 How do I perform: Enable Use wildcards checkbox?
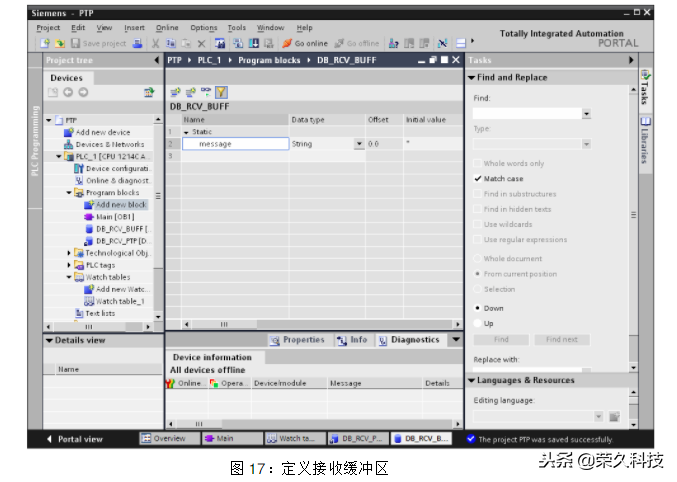click(477, 224)
